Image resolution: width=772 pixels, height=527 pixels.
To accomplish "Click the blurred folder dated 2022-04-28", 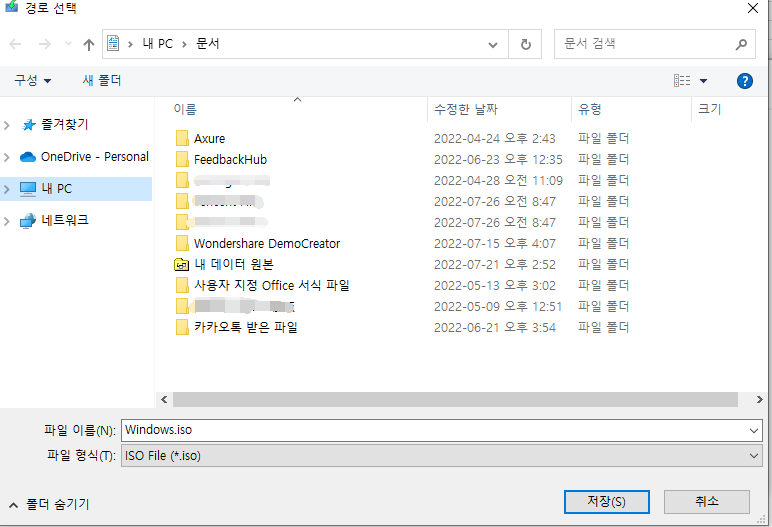I will [231, 181].
